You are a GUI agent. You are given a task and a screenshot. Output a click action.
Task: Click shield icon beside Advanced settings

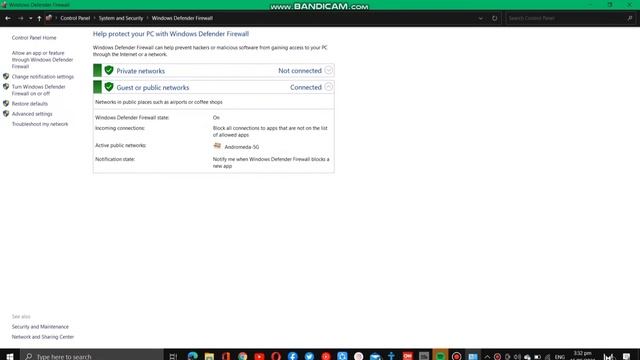point(6,113)
